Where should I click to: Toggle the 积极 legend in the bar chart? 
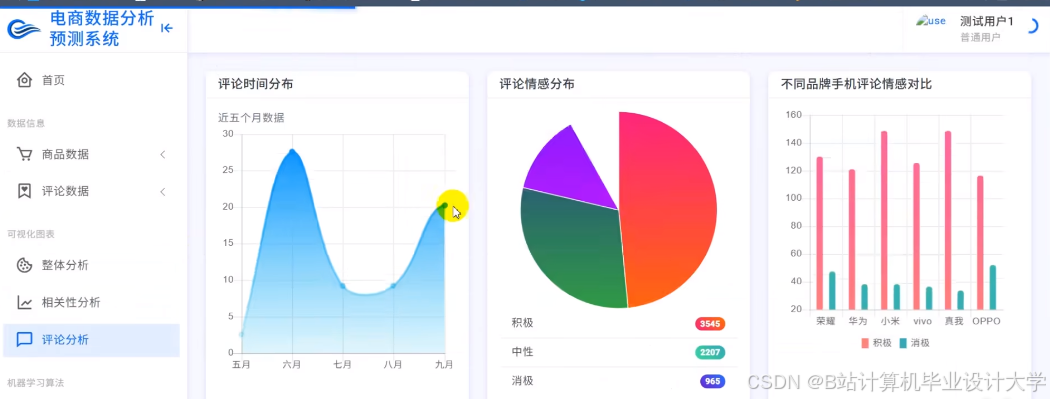click(877, 343)
